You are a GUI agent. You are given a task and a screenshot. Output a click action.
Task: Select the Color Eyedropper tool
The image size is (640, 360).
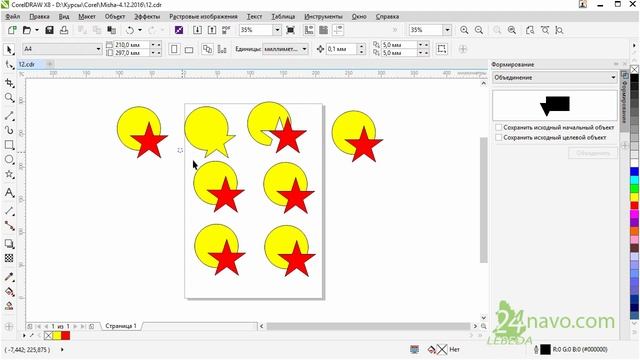[9, 277]
